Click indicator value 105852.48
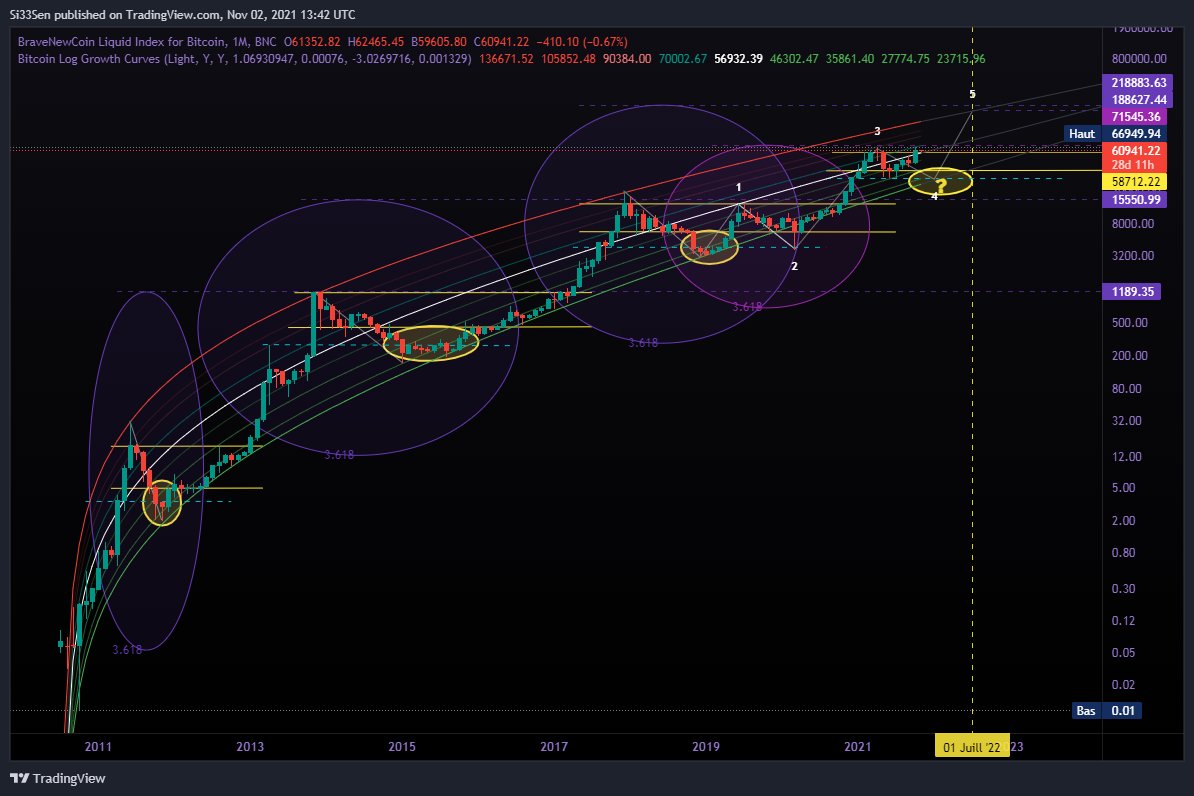1194x796 pixels. click(568, 59)
